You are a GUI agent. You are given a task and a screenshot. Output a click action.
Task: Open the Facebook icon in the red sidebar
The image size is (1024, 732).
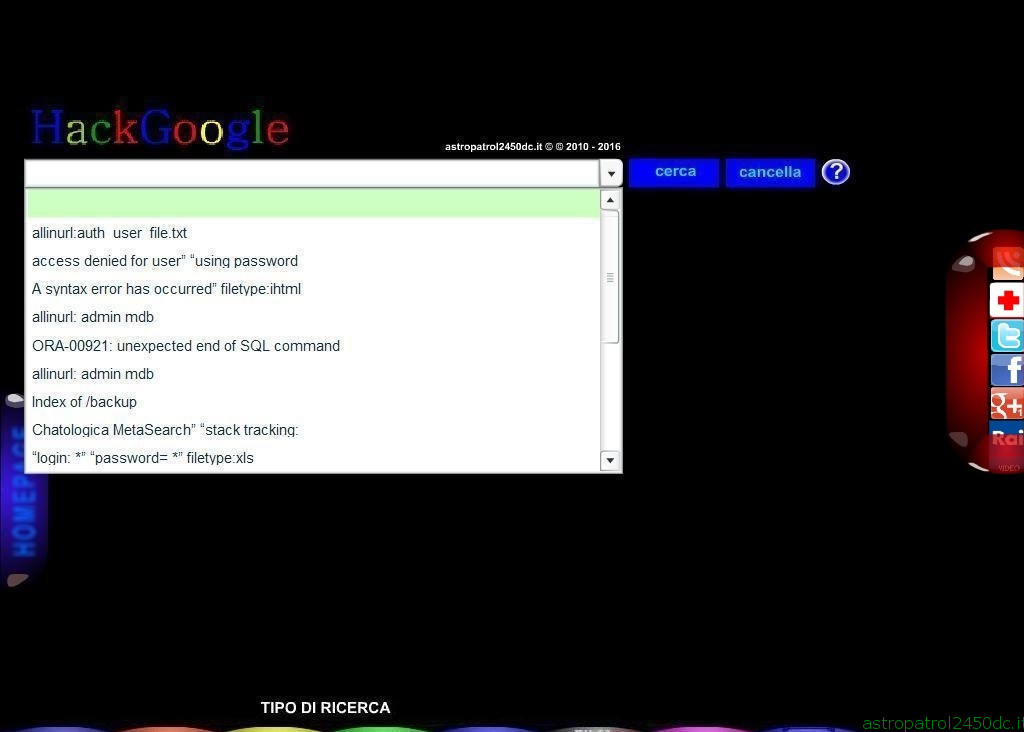click(x=1007, y=370)
